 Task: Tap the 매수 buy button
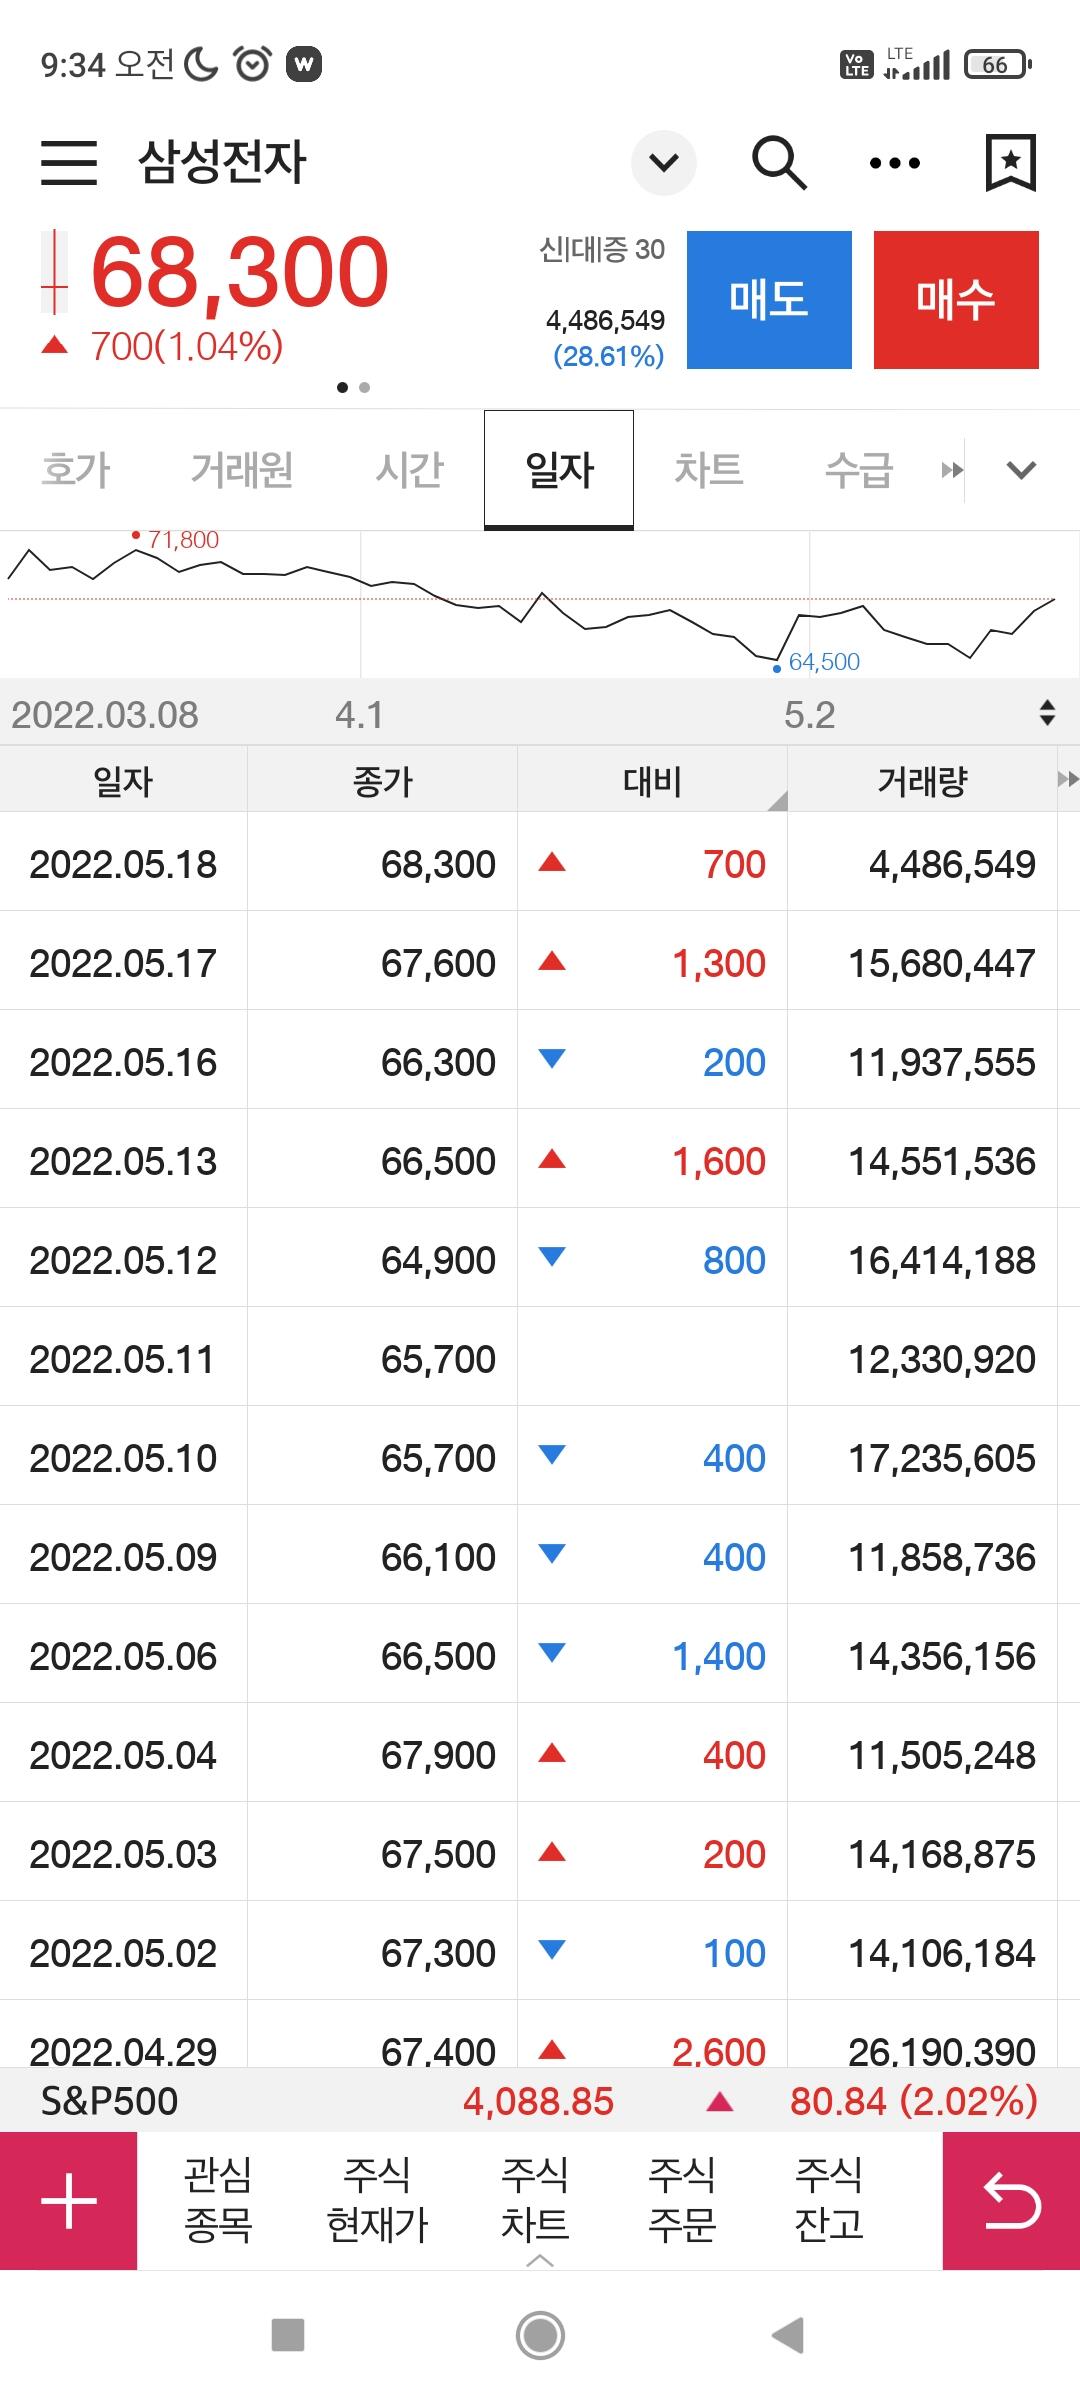click(x=956, y=300)
